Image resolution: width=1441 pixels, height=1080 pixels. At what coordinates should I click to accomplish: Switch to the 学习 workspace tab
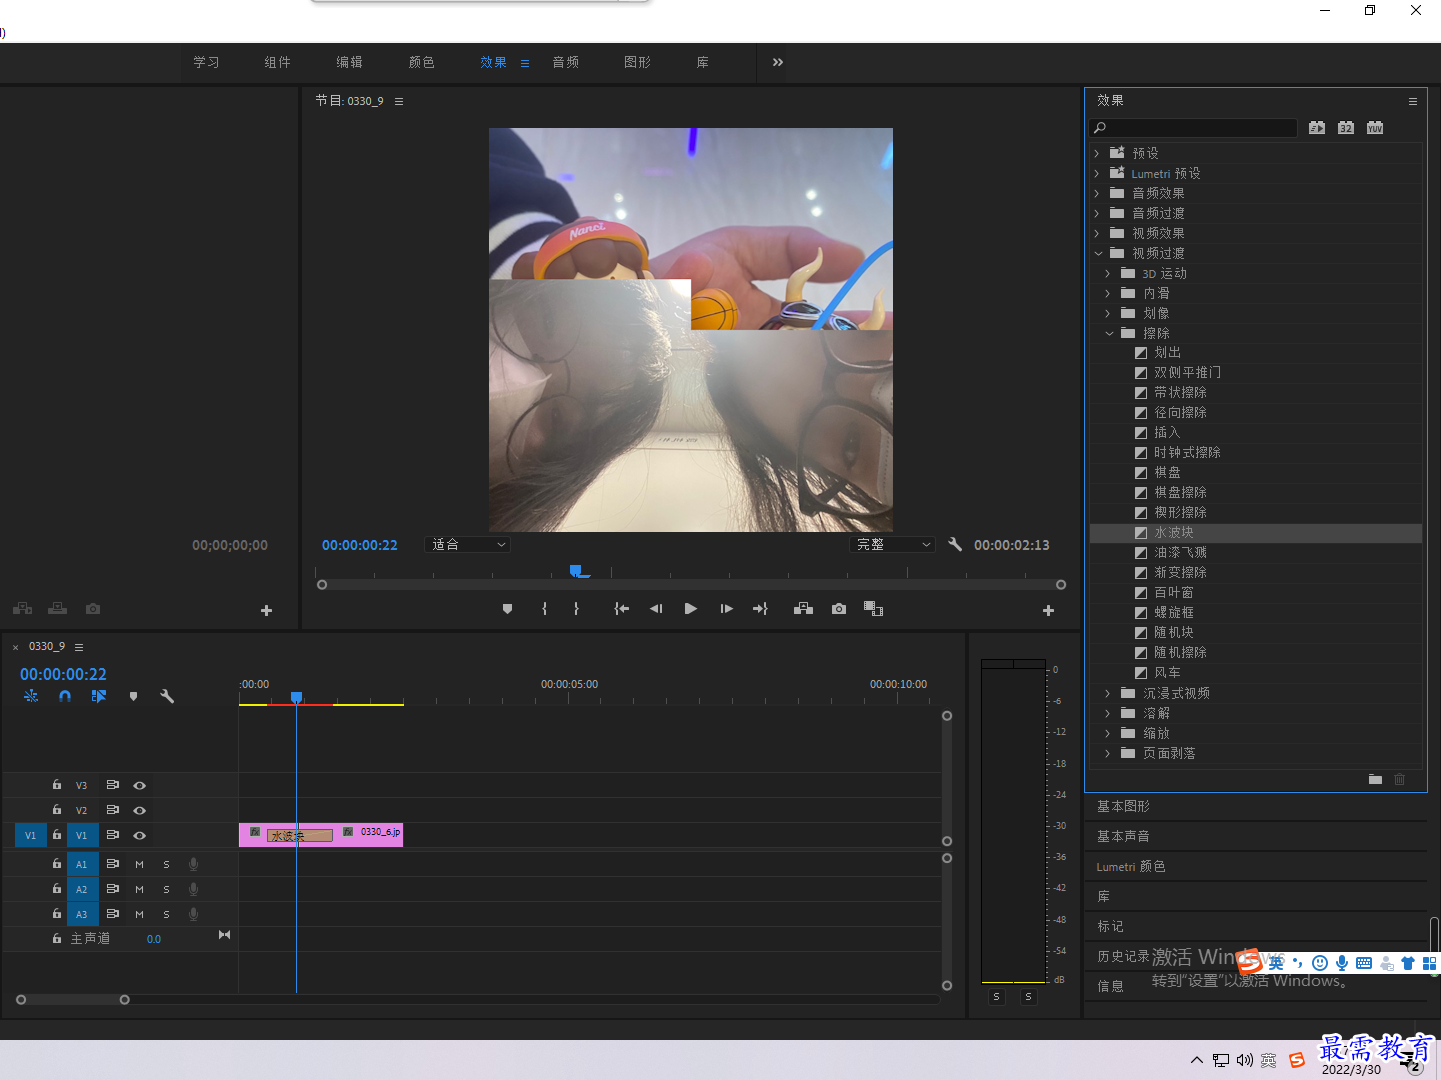[206, 62]
